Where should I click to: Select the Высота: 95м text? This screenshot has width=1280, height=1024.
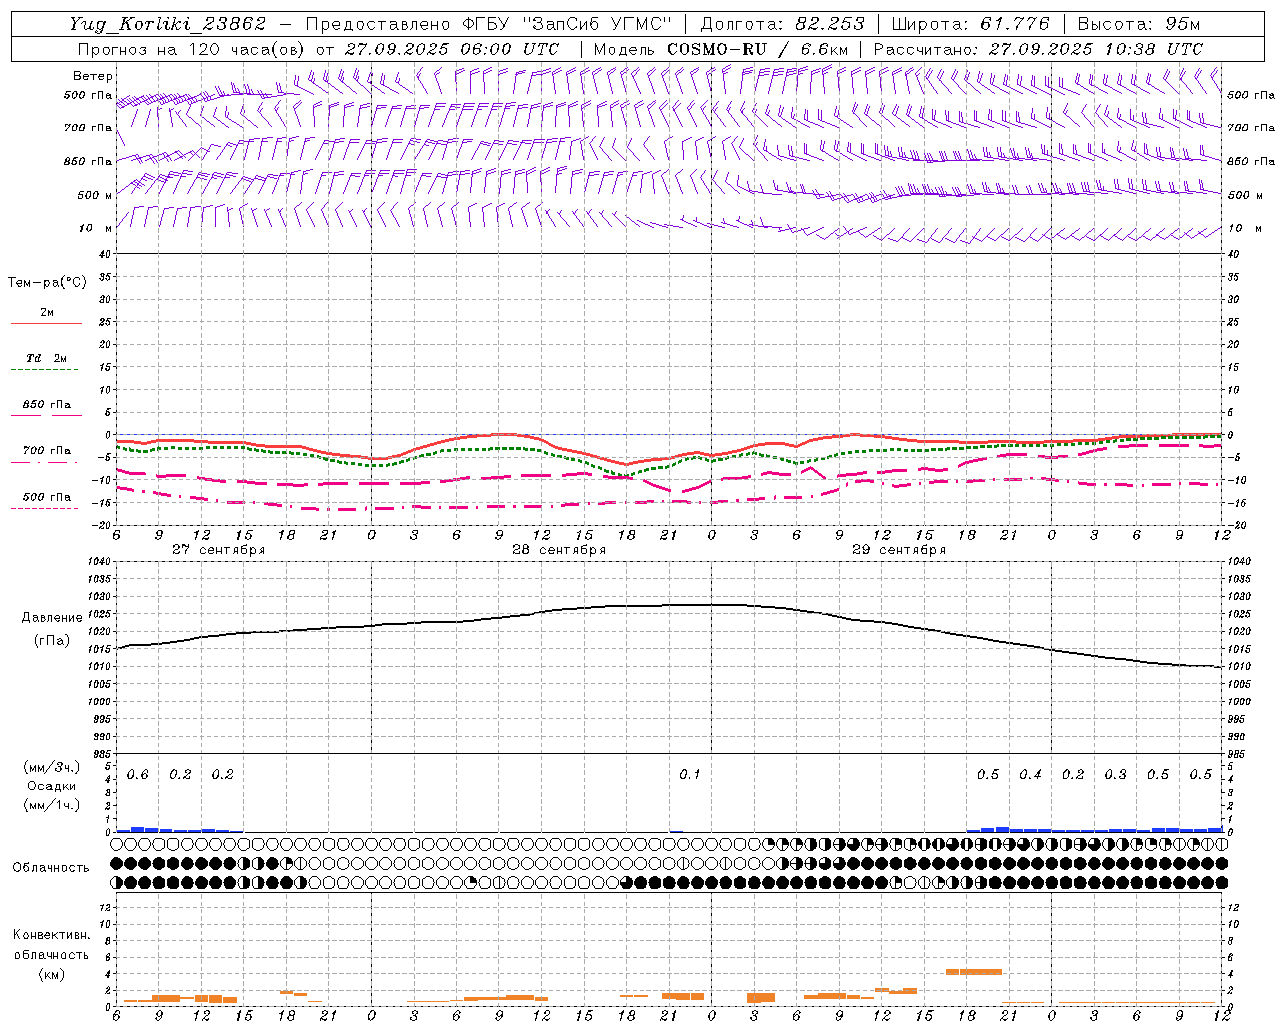[1139, 24]
